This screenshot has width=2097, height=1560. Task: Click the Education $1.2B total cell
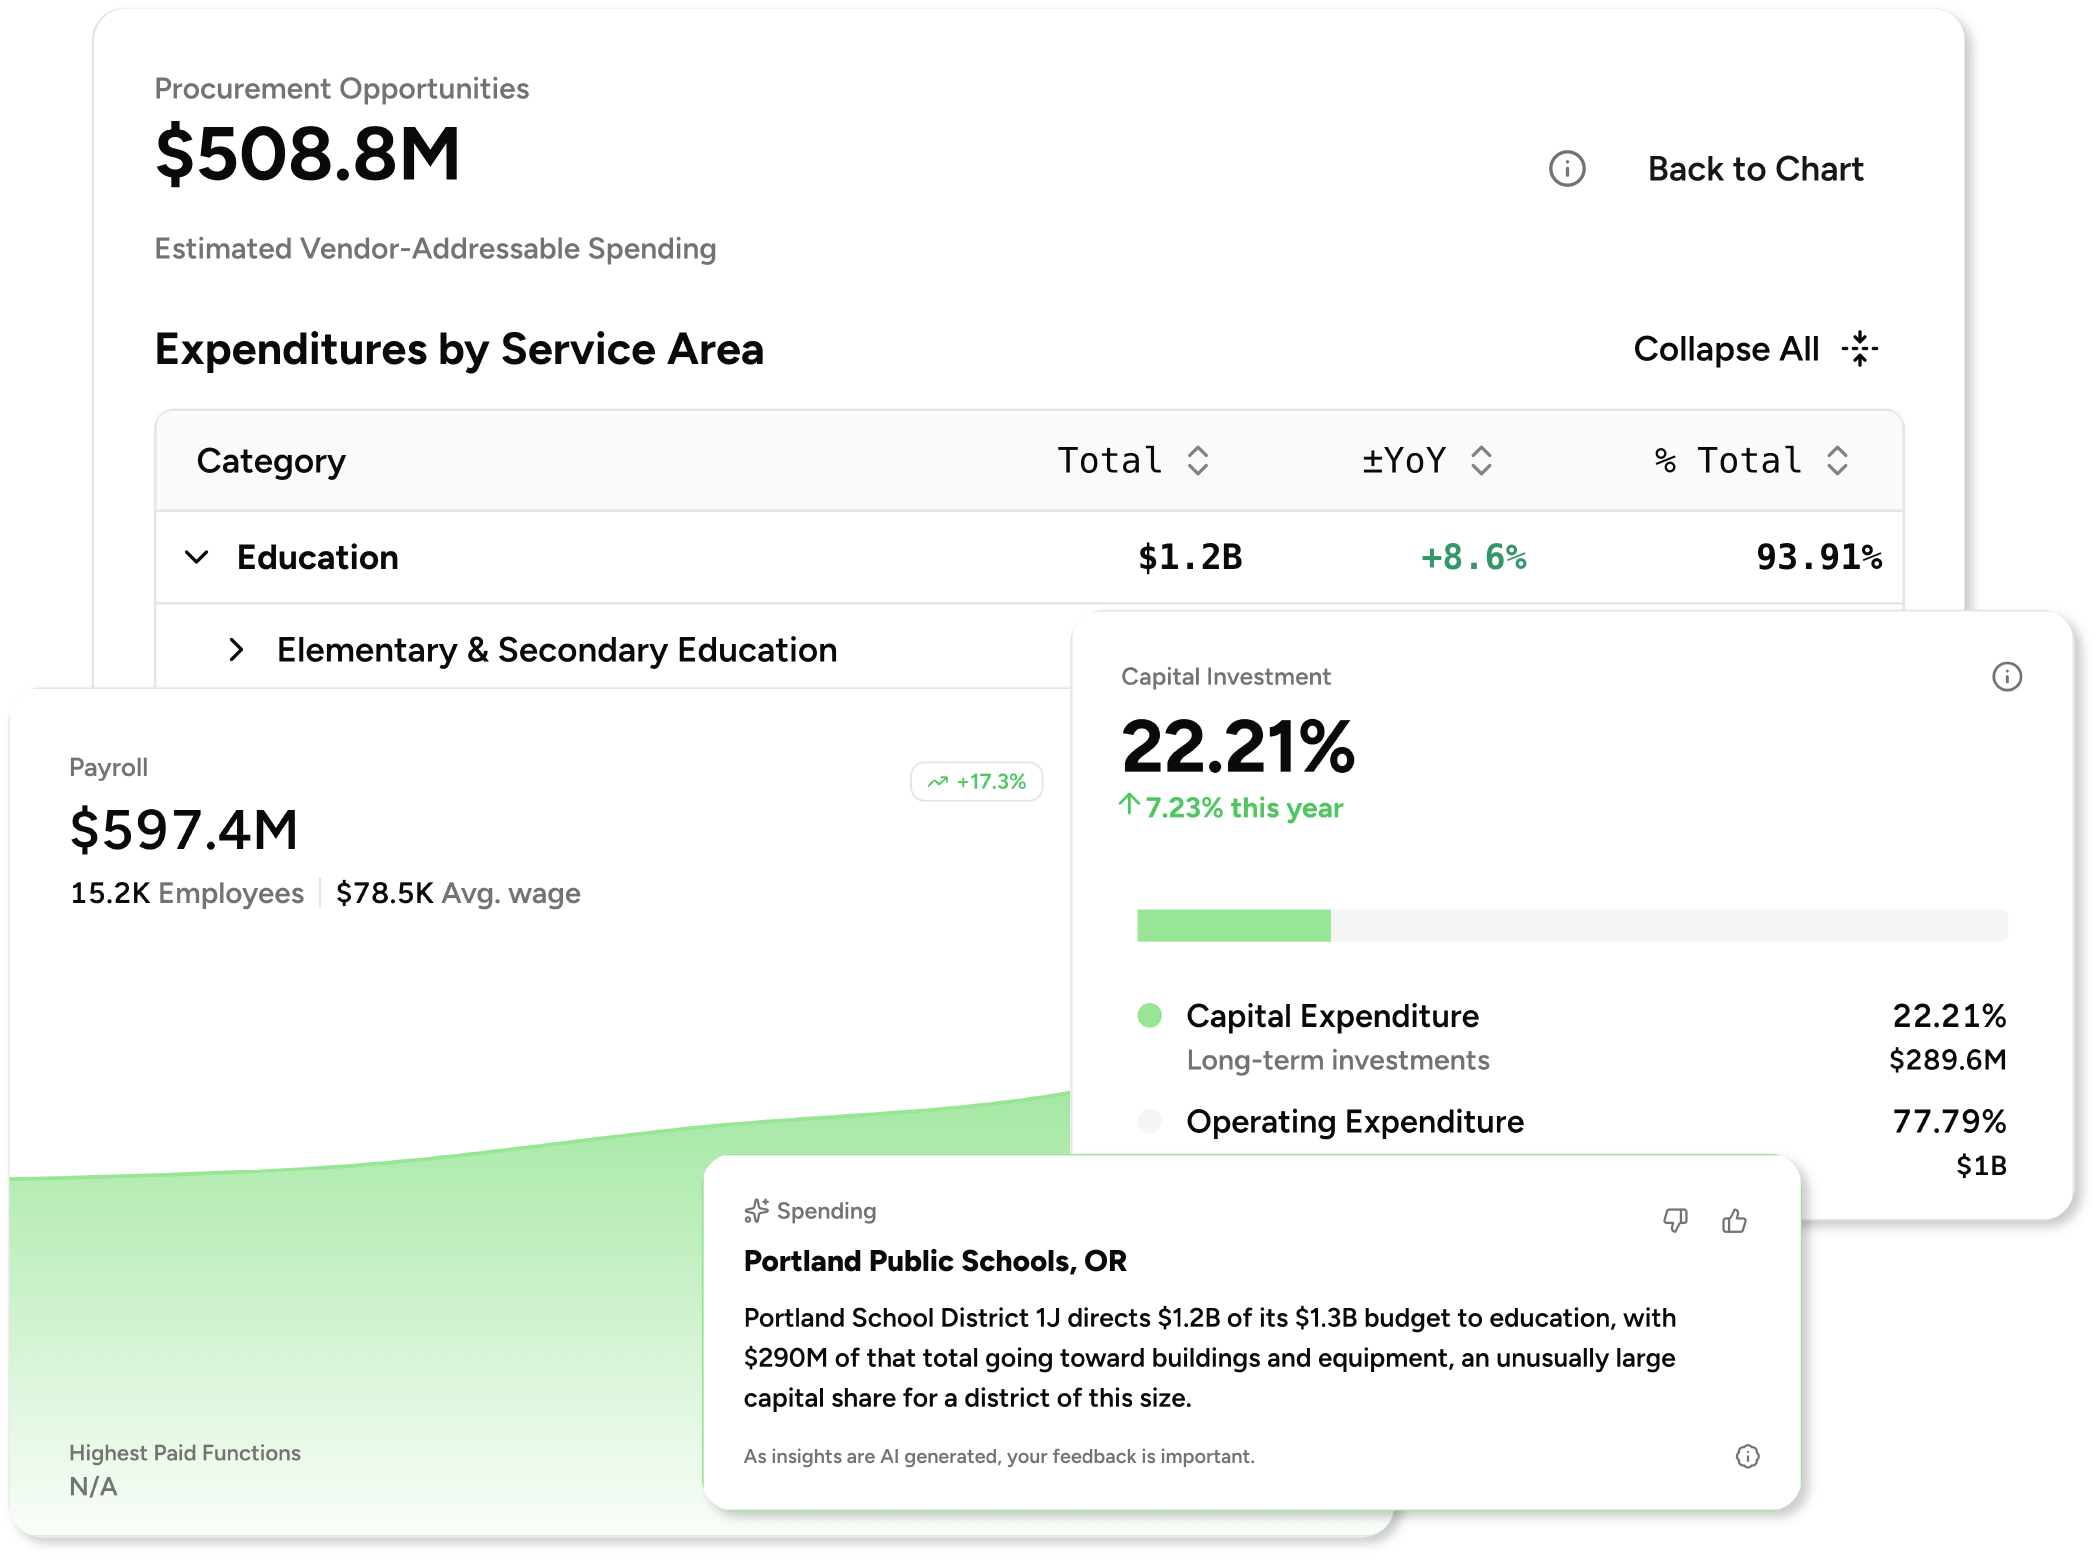(1190, 557)
